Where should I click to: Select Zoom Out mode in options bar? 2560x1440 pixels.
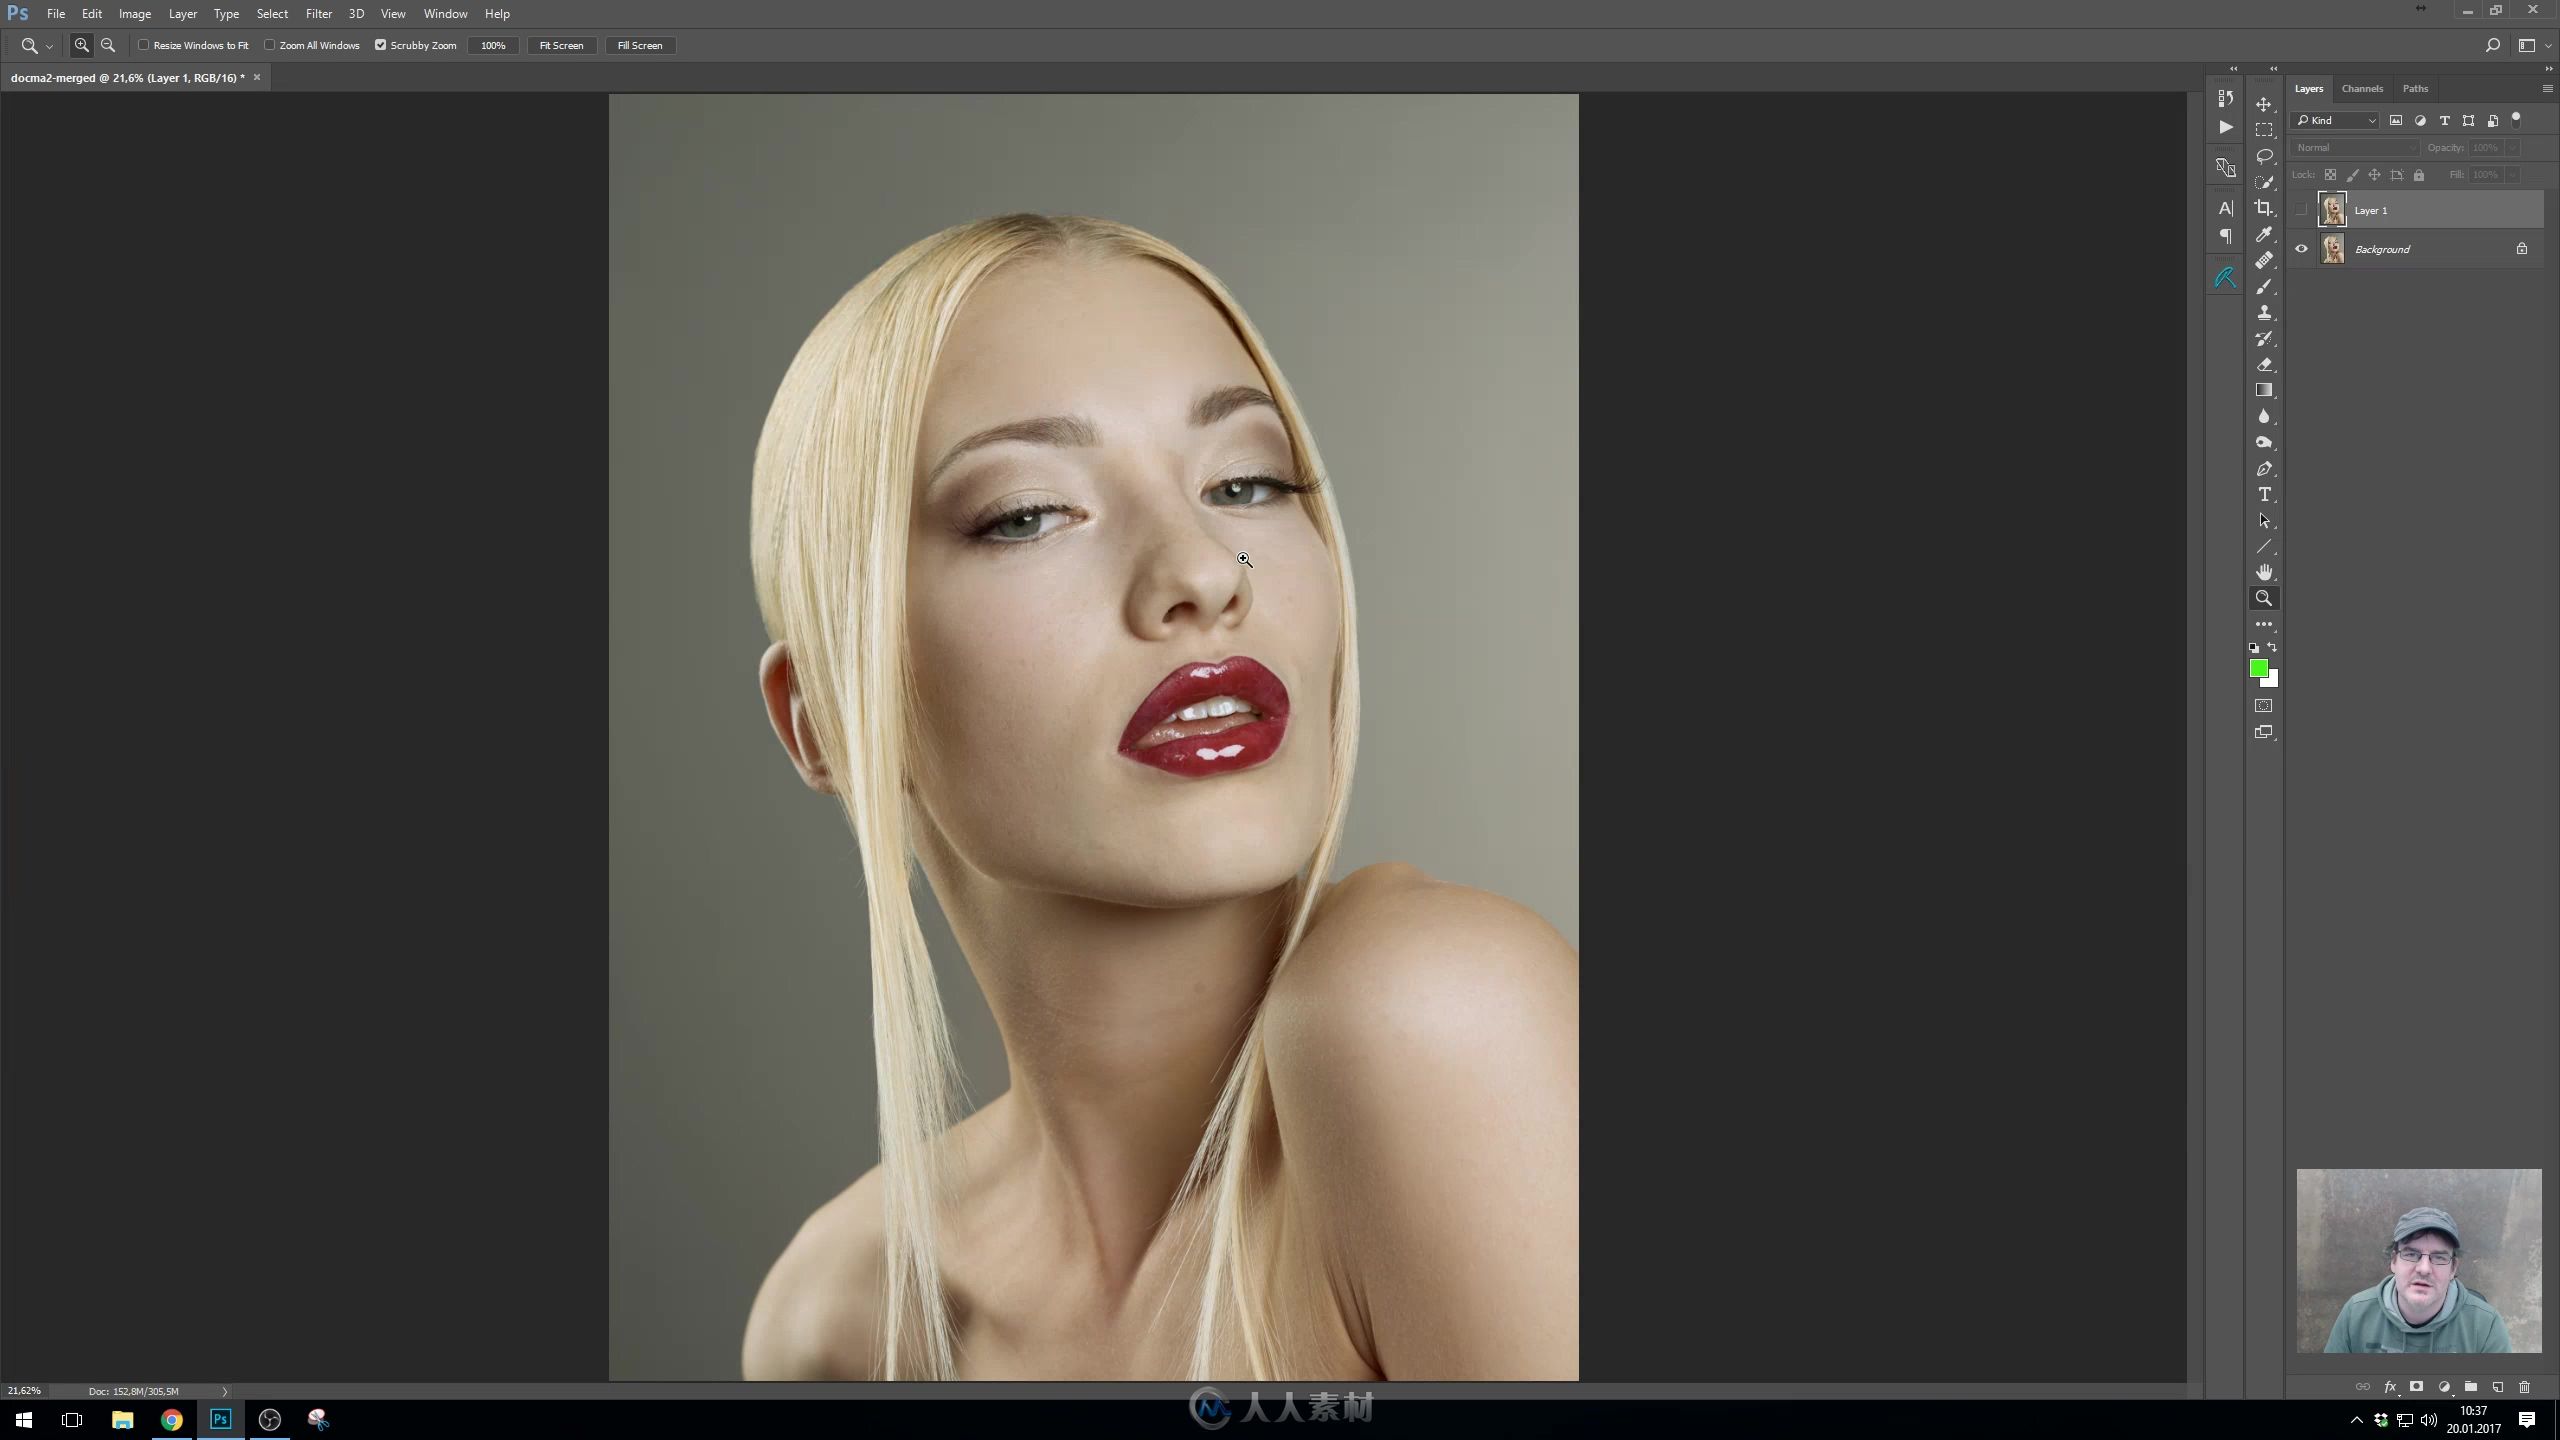[x=108, y=45]
